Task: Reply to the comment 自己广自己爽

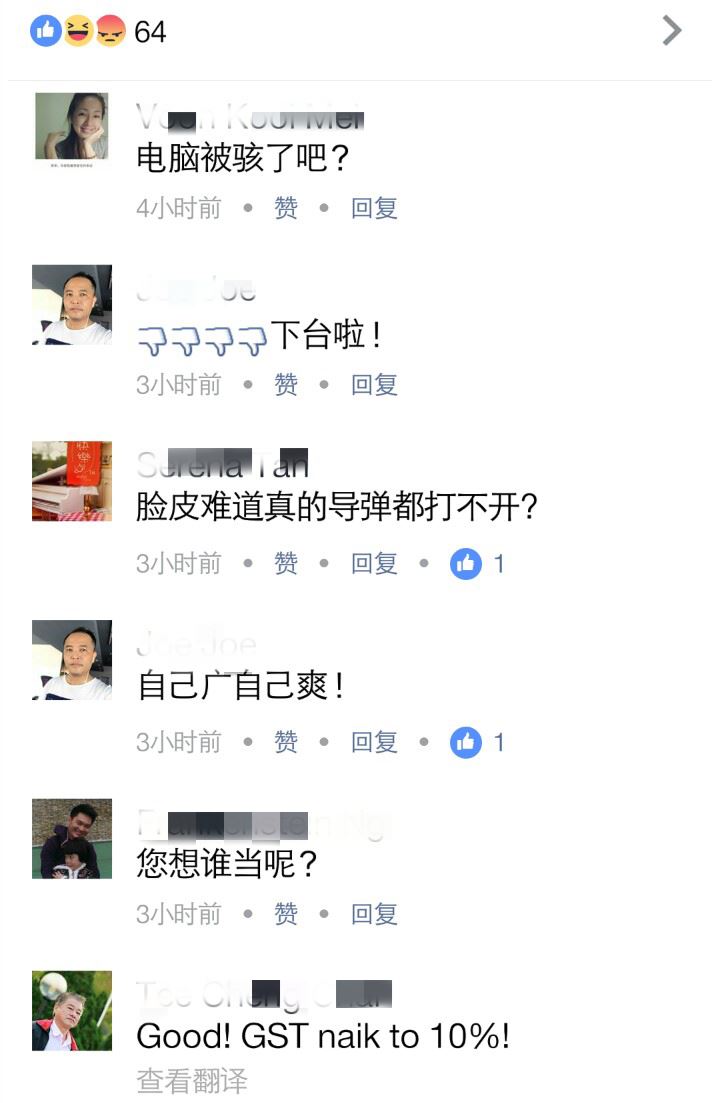Action: pos(374,742)
